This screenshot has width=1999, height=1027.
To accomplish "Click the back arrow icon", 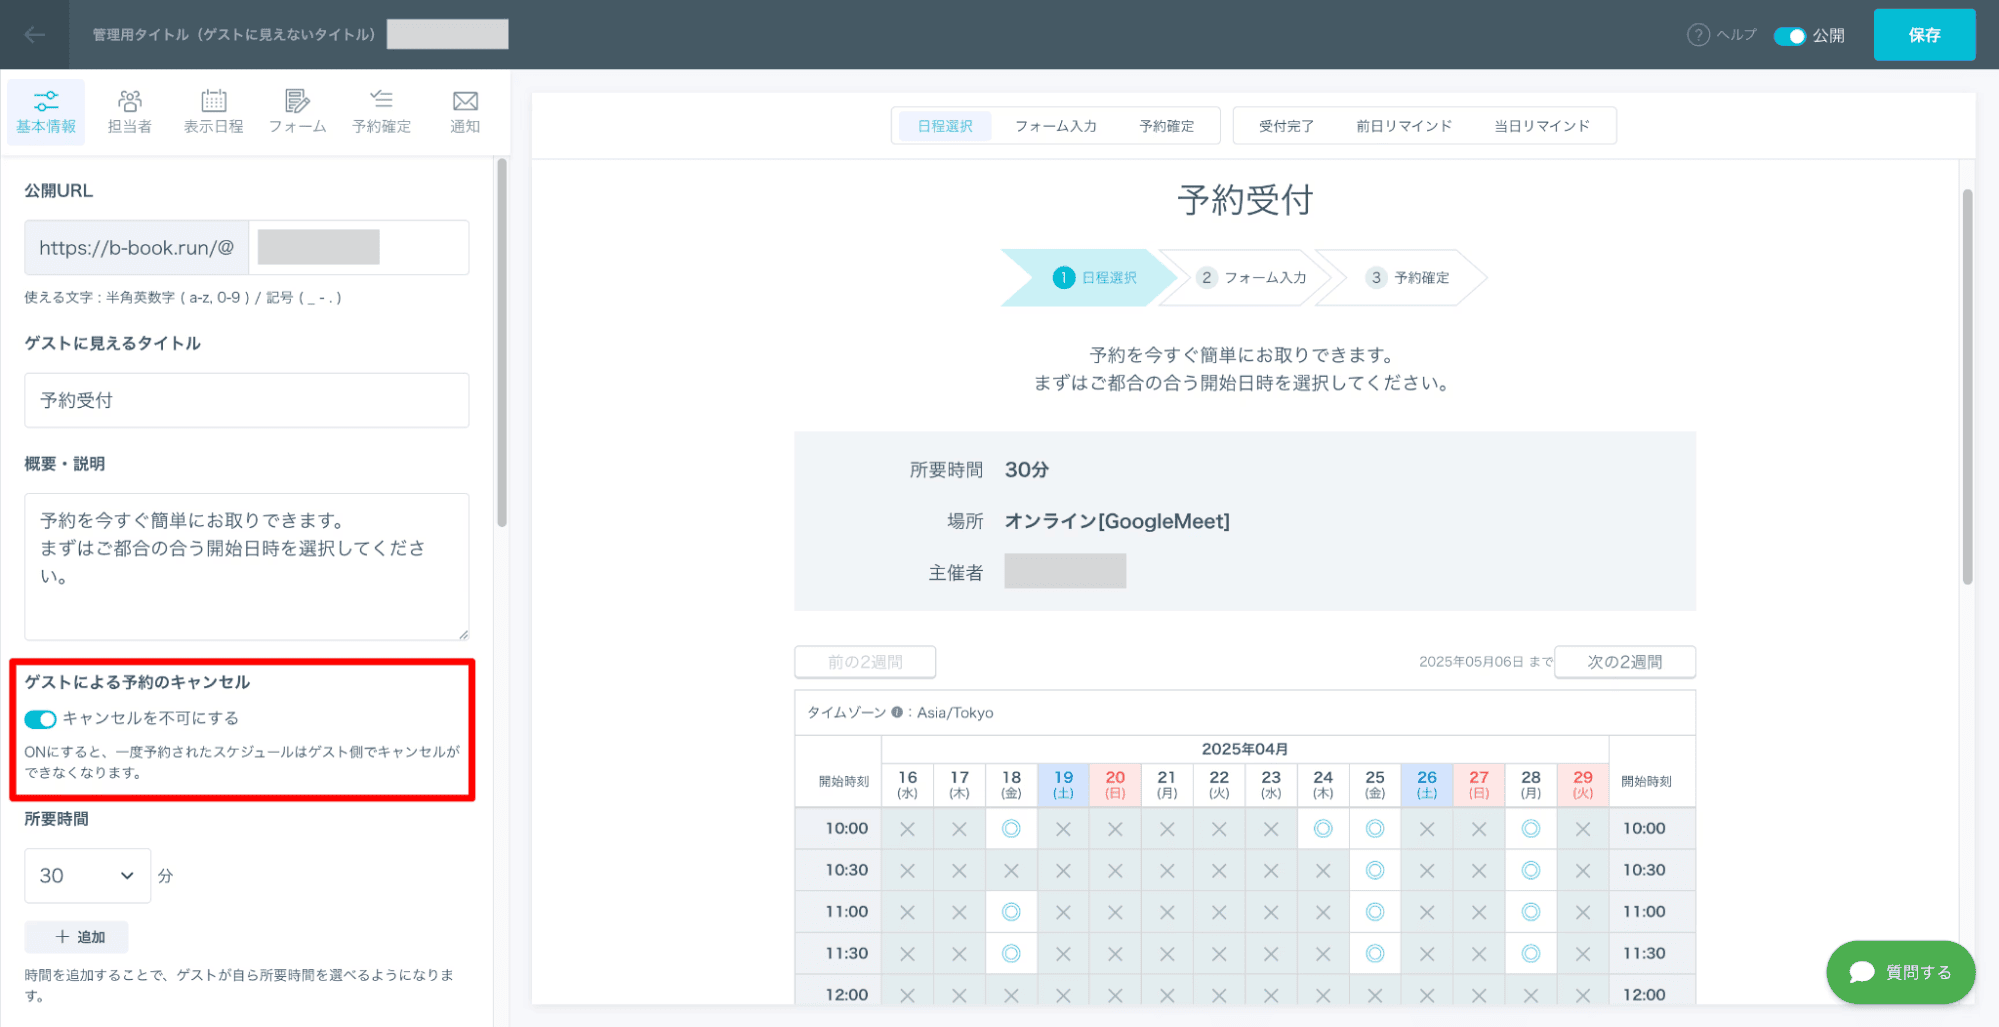I will pos(35,35).
